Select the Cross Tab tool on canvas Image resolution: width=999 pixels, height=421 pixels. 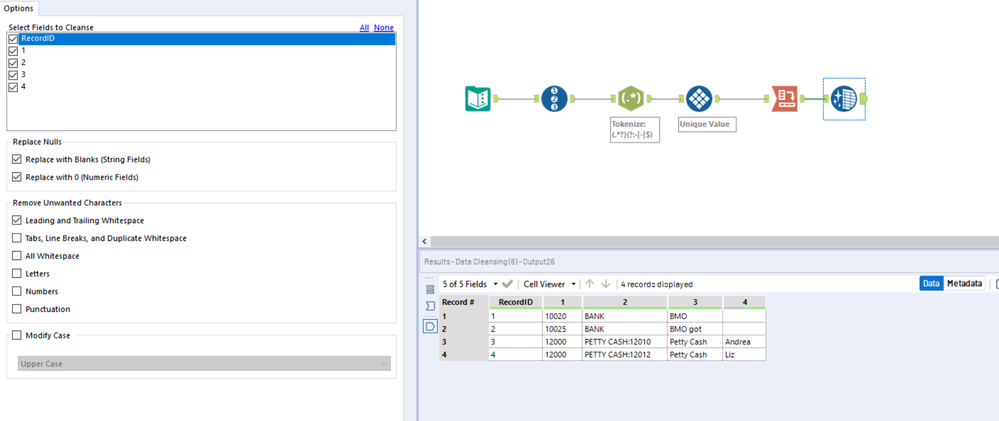pos(785,99)
